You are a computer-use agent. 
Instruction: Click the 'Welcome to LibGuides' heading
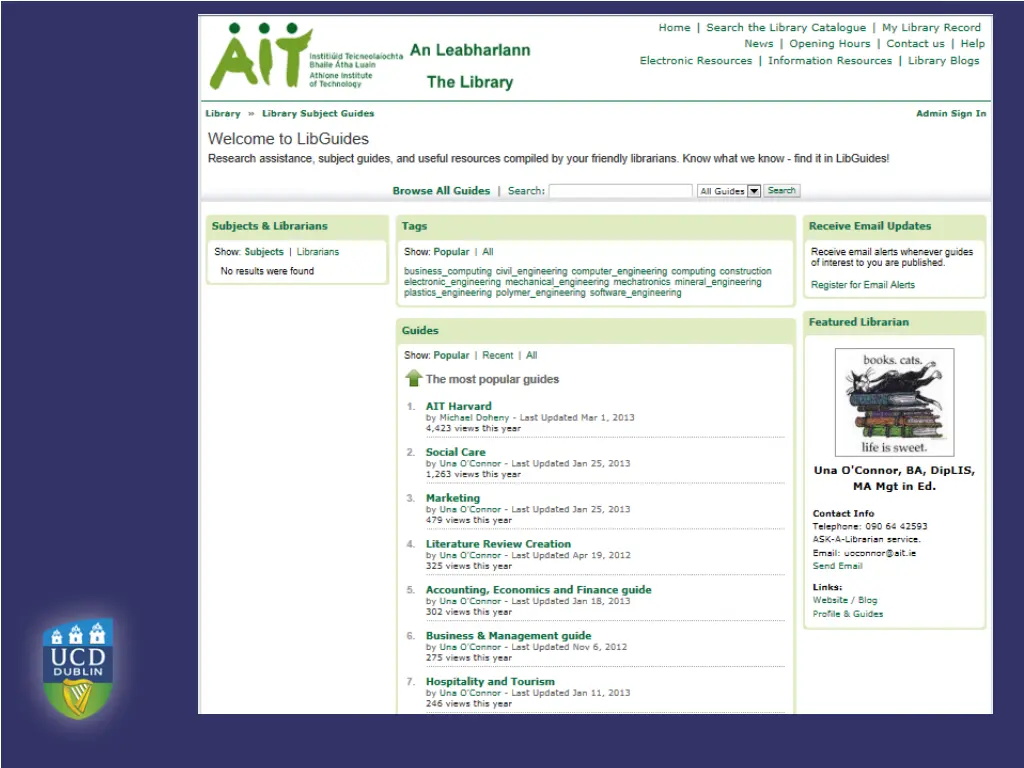click(288, 138)
